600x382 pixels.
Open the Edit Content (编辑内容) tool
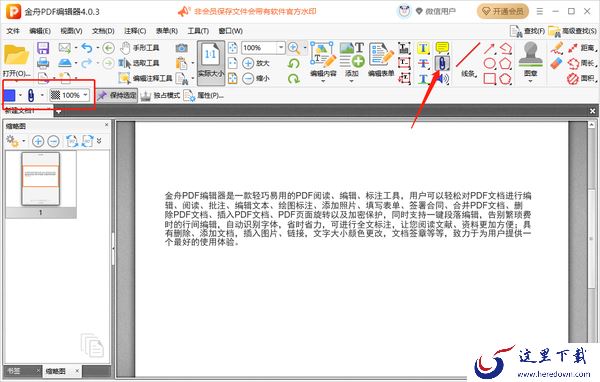coord(323,59)
